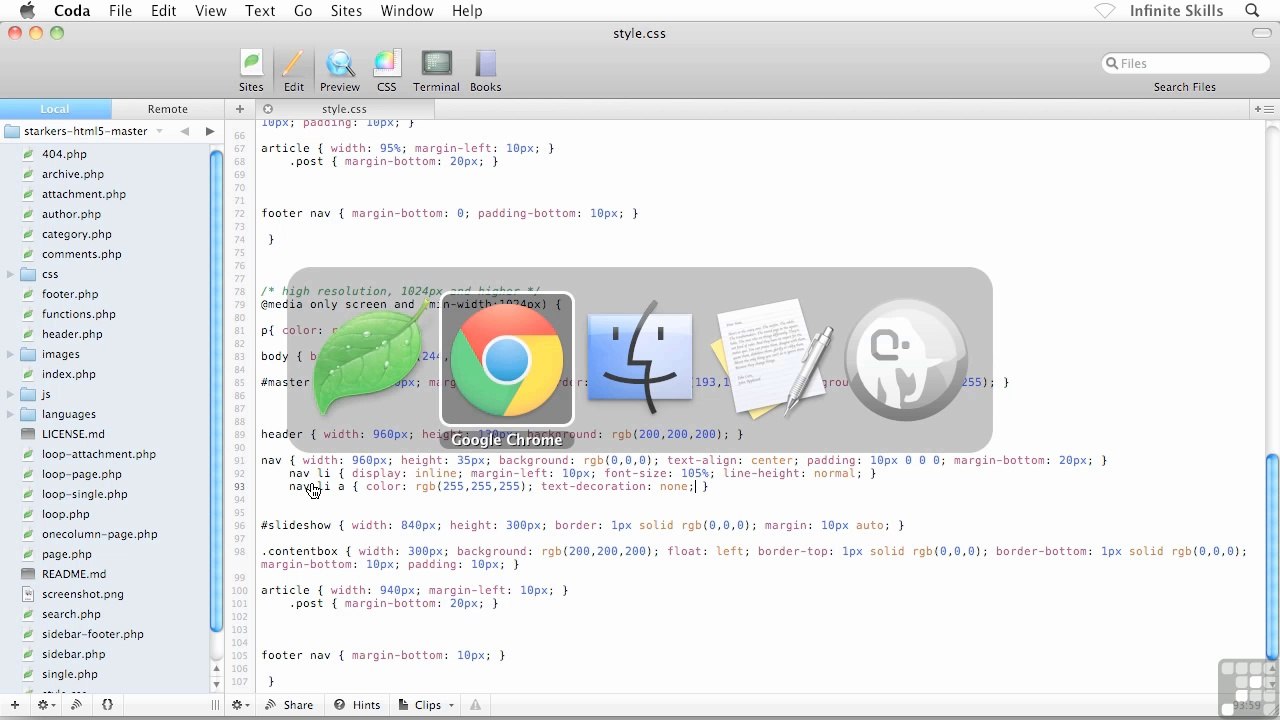1280x720 pixels.
Task: Open functions.php in file list
Action: point(79,314)
